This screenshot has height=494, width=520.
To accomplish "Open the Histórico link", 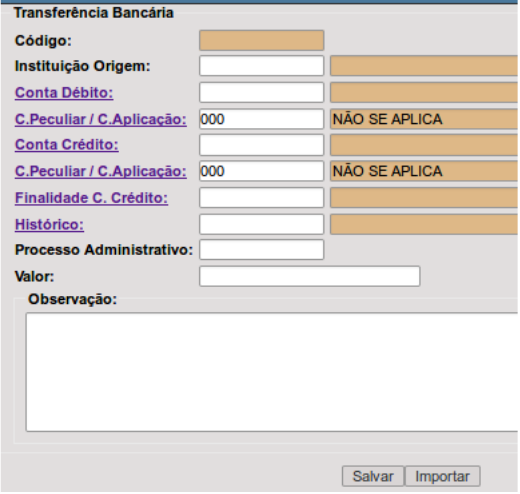I will [49, 225].
